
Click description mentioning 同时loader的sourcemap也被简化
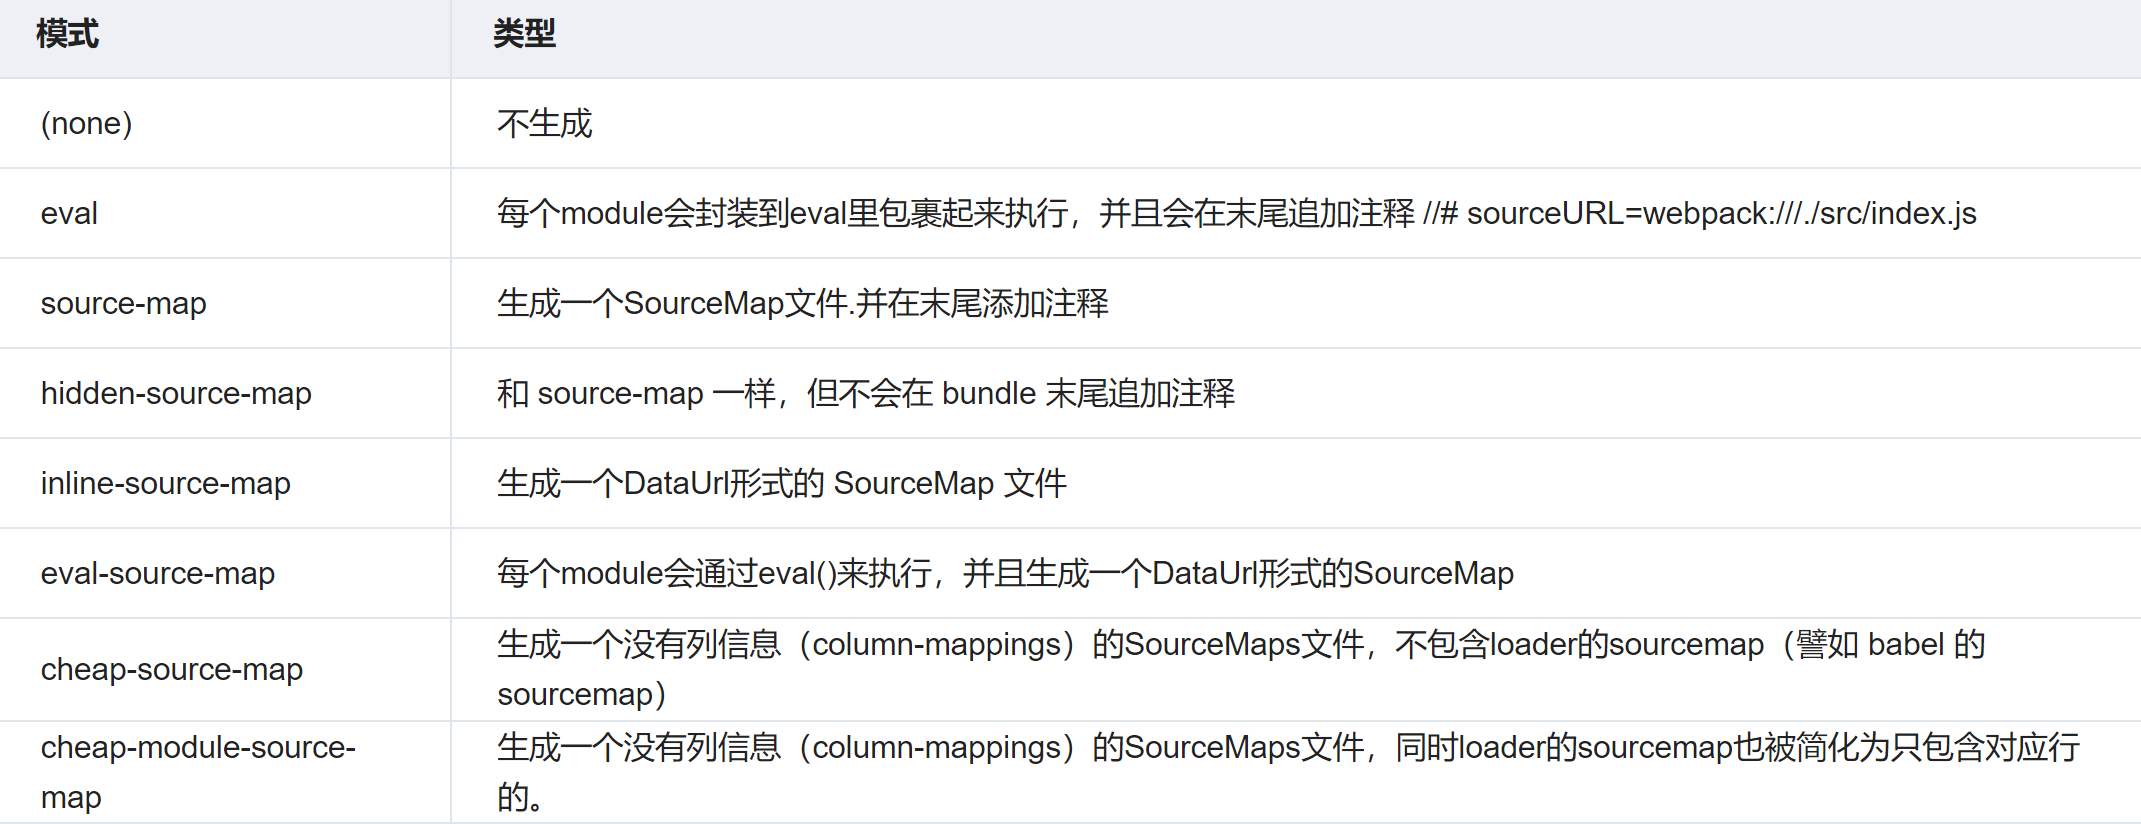click(x=1296, y=772)
